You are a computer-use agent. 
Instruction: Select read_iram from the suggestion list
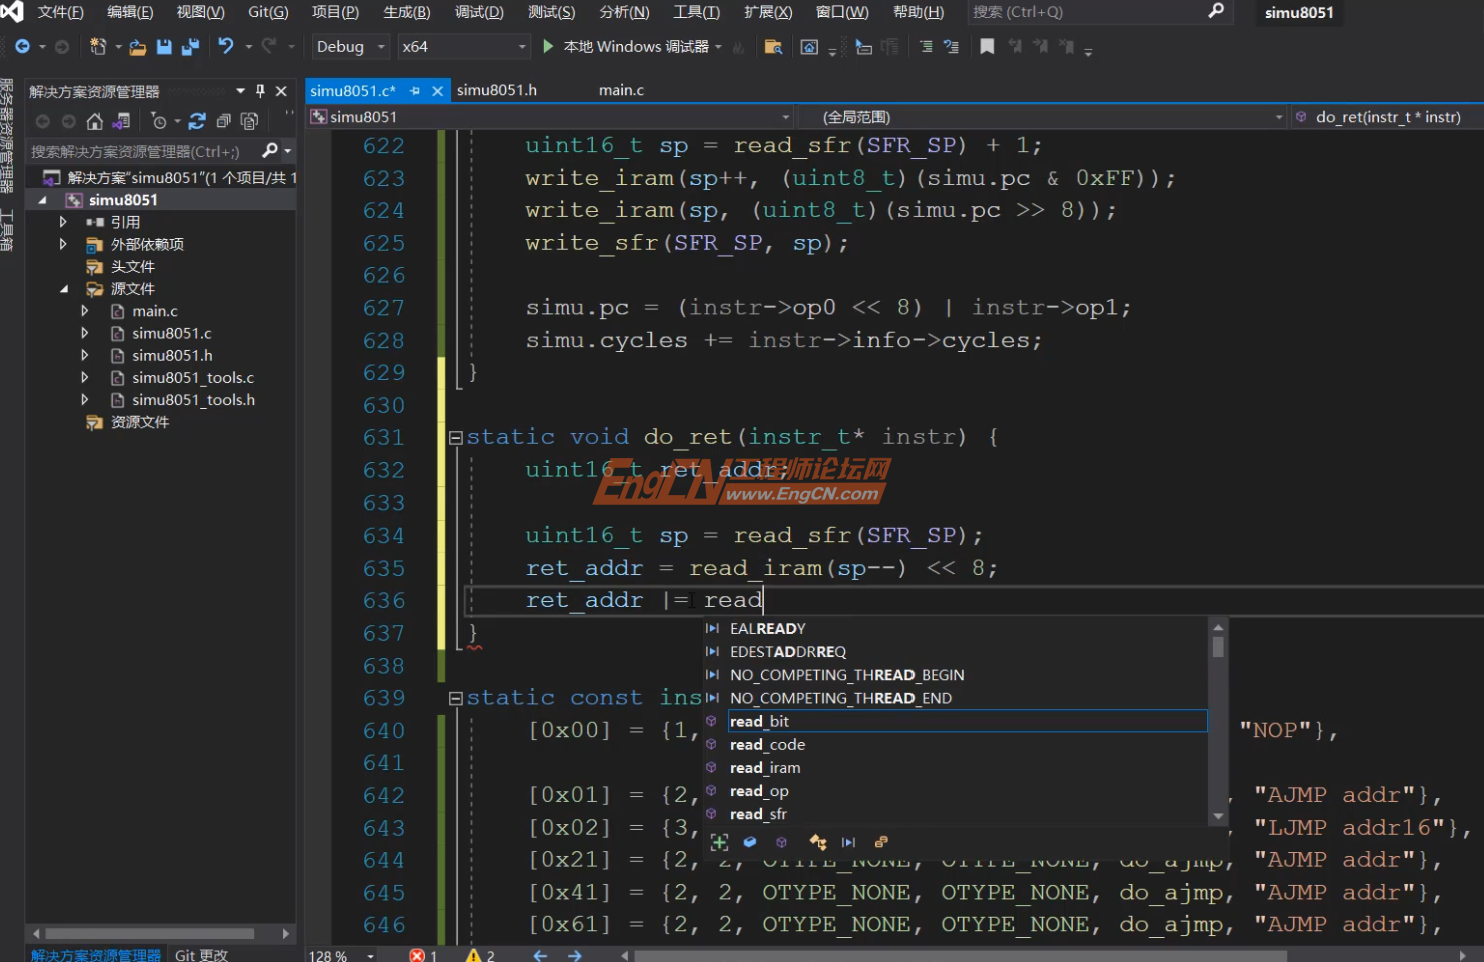tap(765, 768)
